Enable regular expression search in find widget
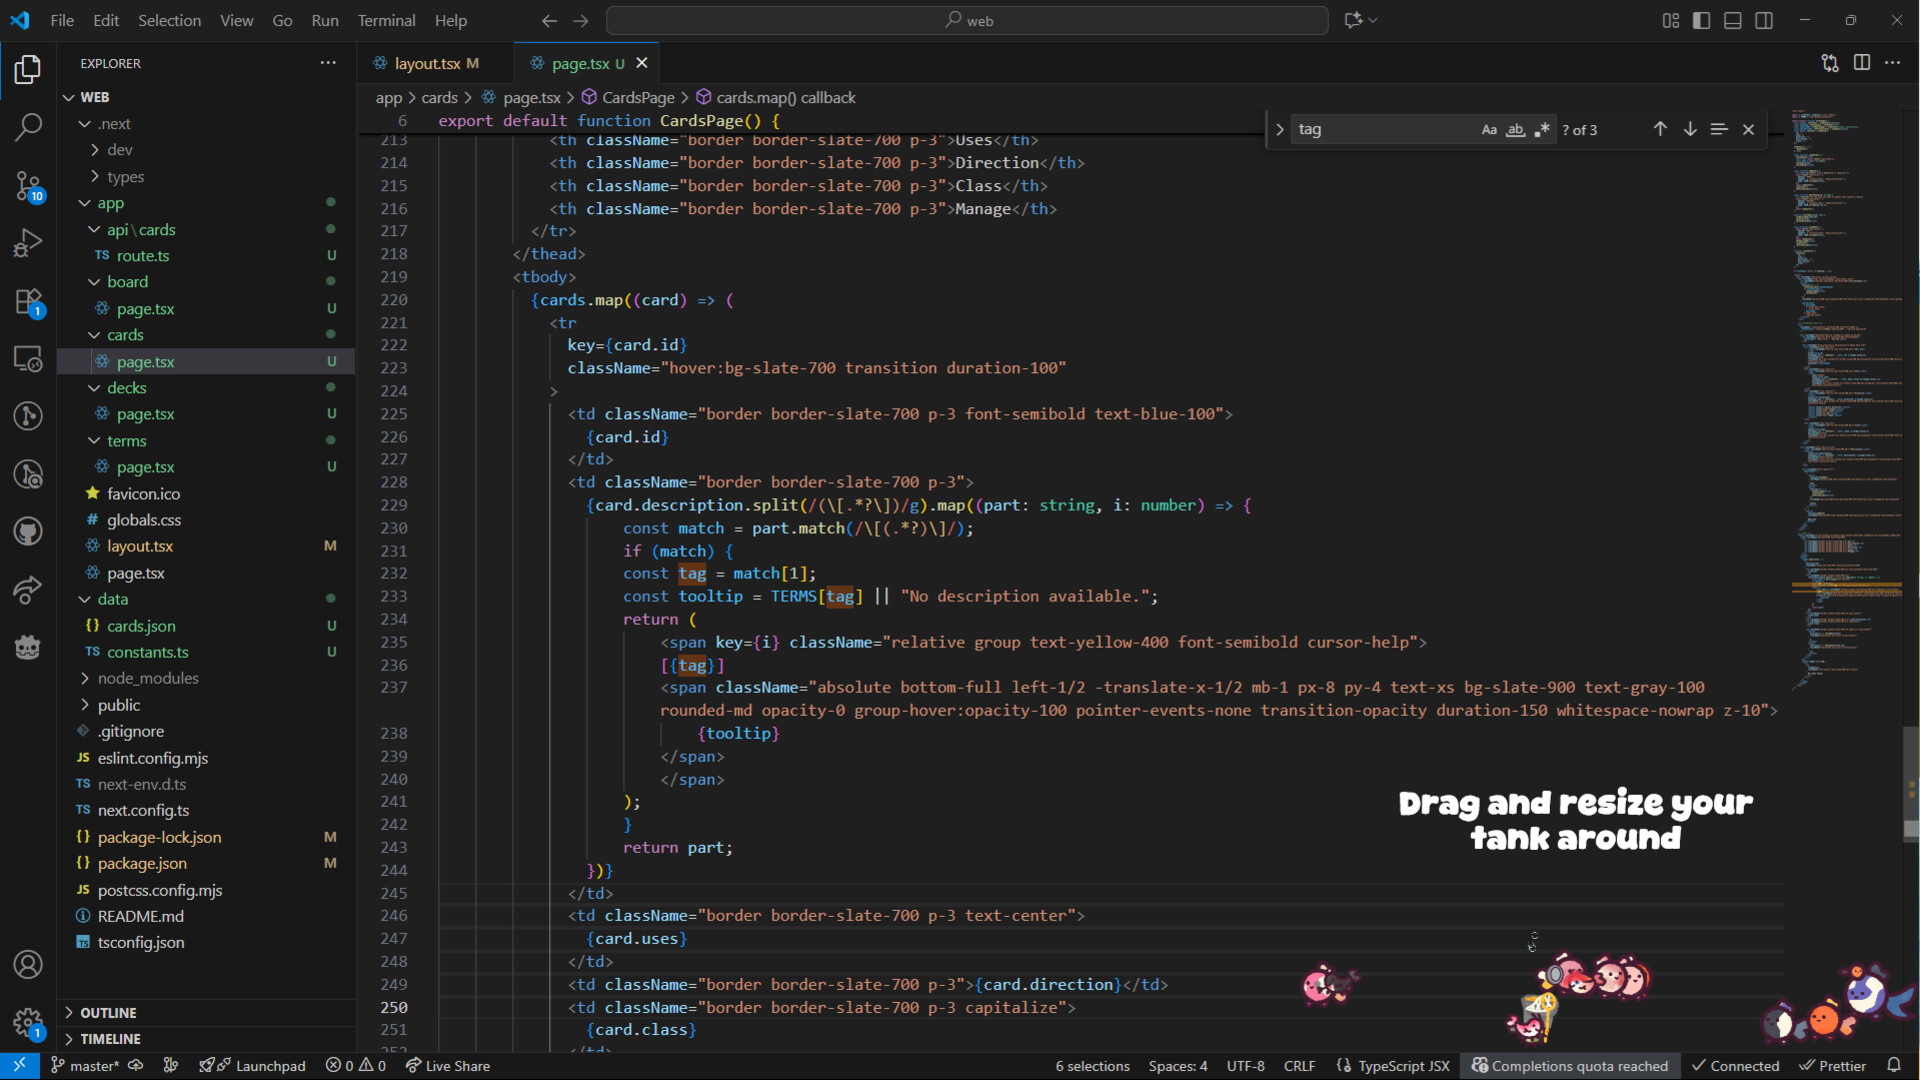Viewport: 1920px width, 1080px height. [x=1542, y=129]
